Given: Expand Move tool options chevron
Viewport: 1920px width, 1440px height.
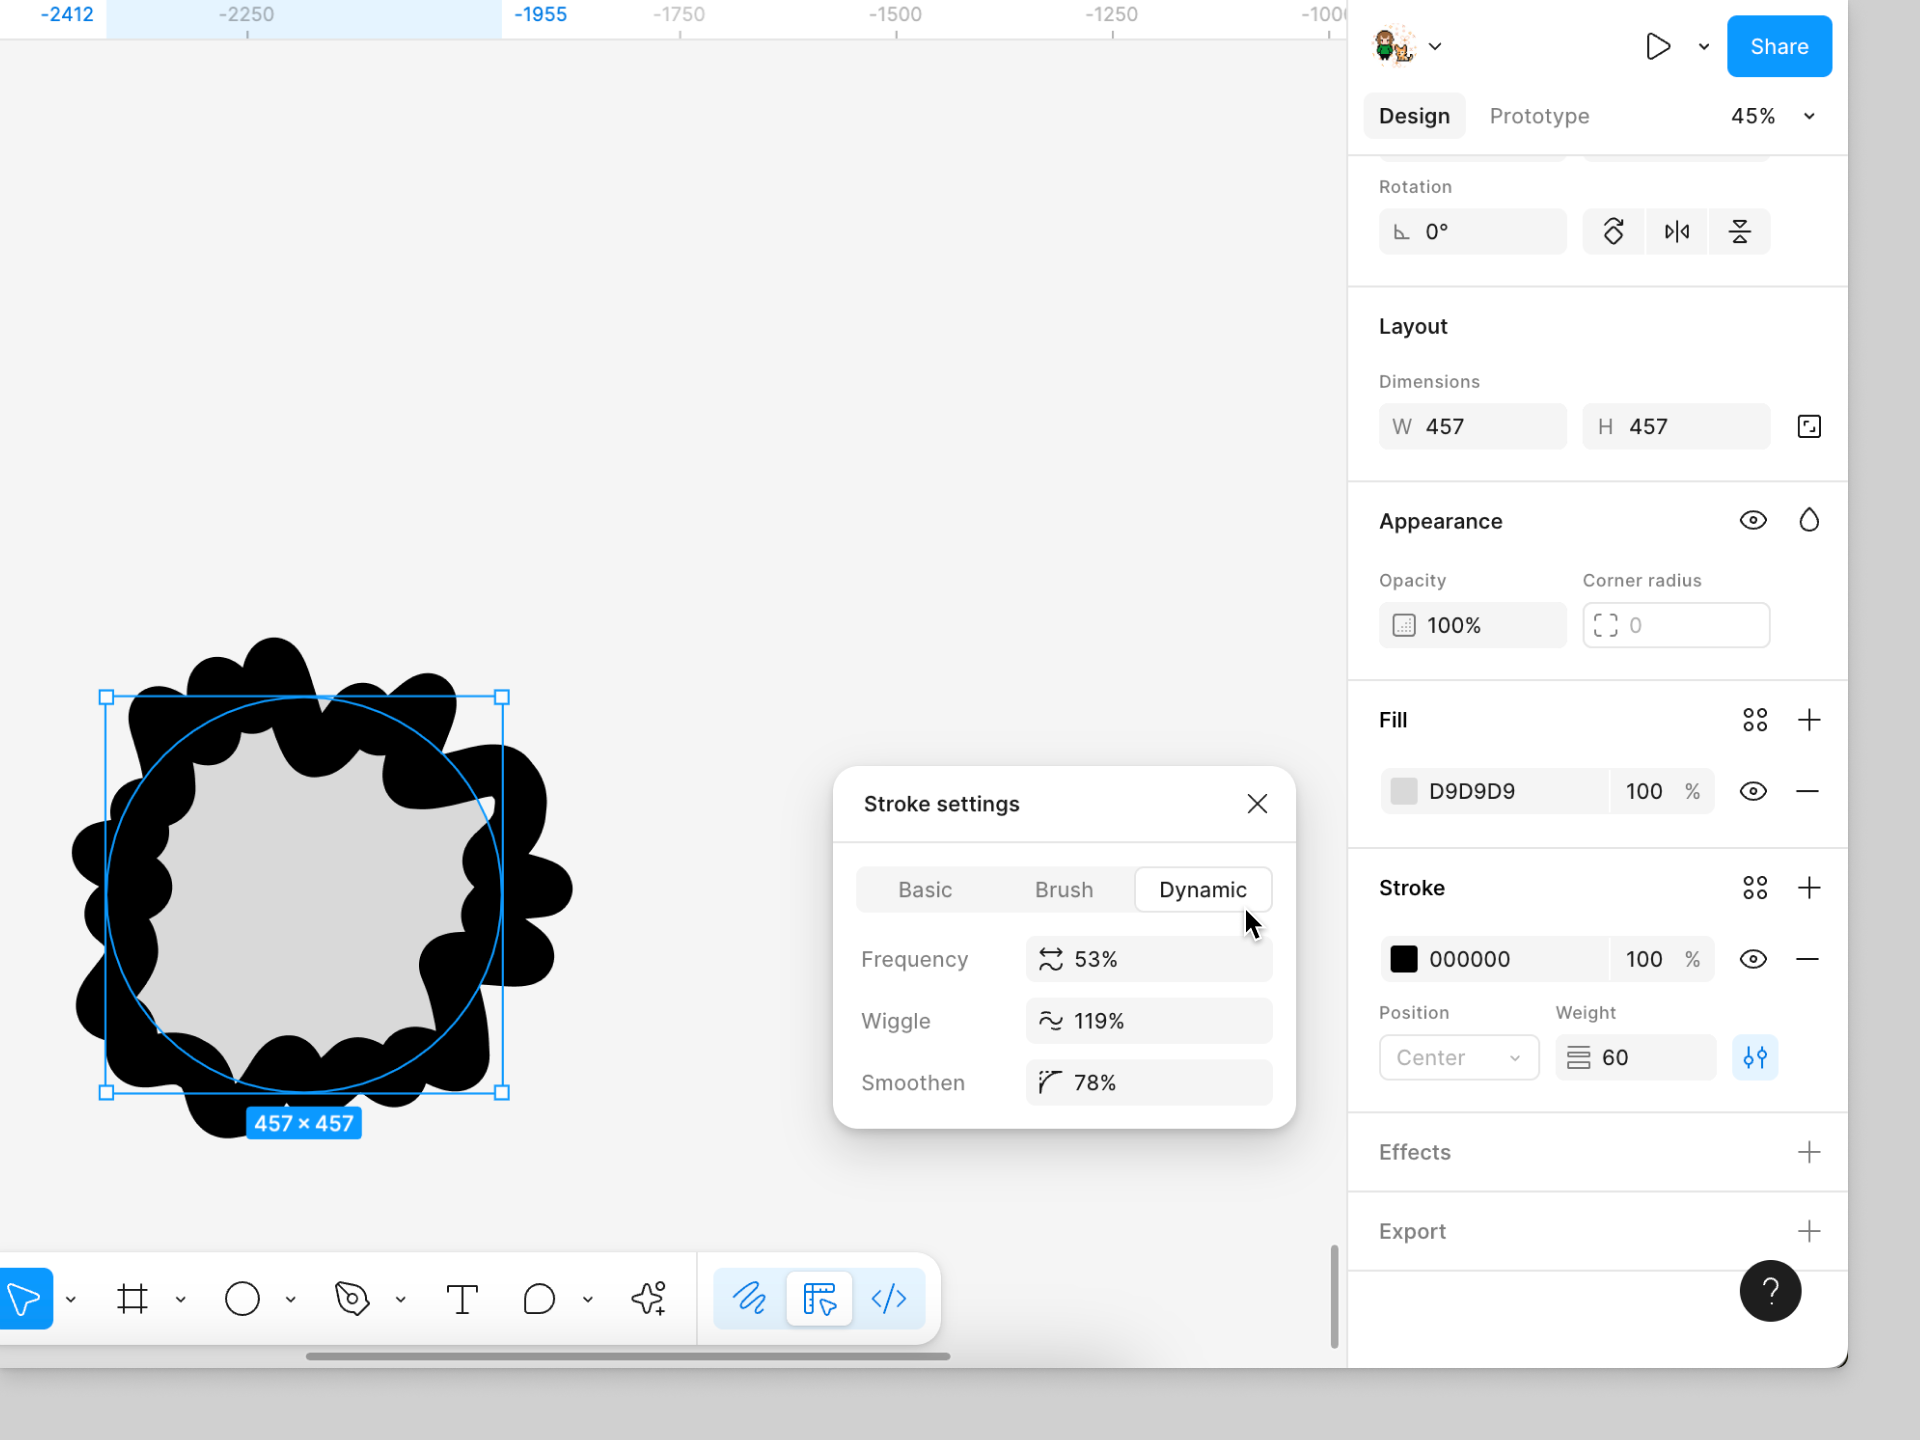Looking at the screenshot, I should coord(71,1300).
